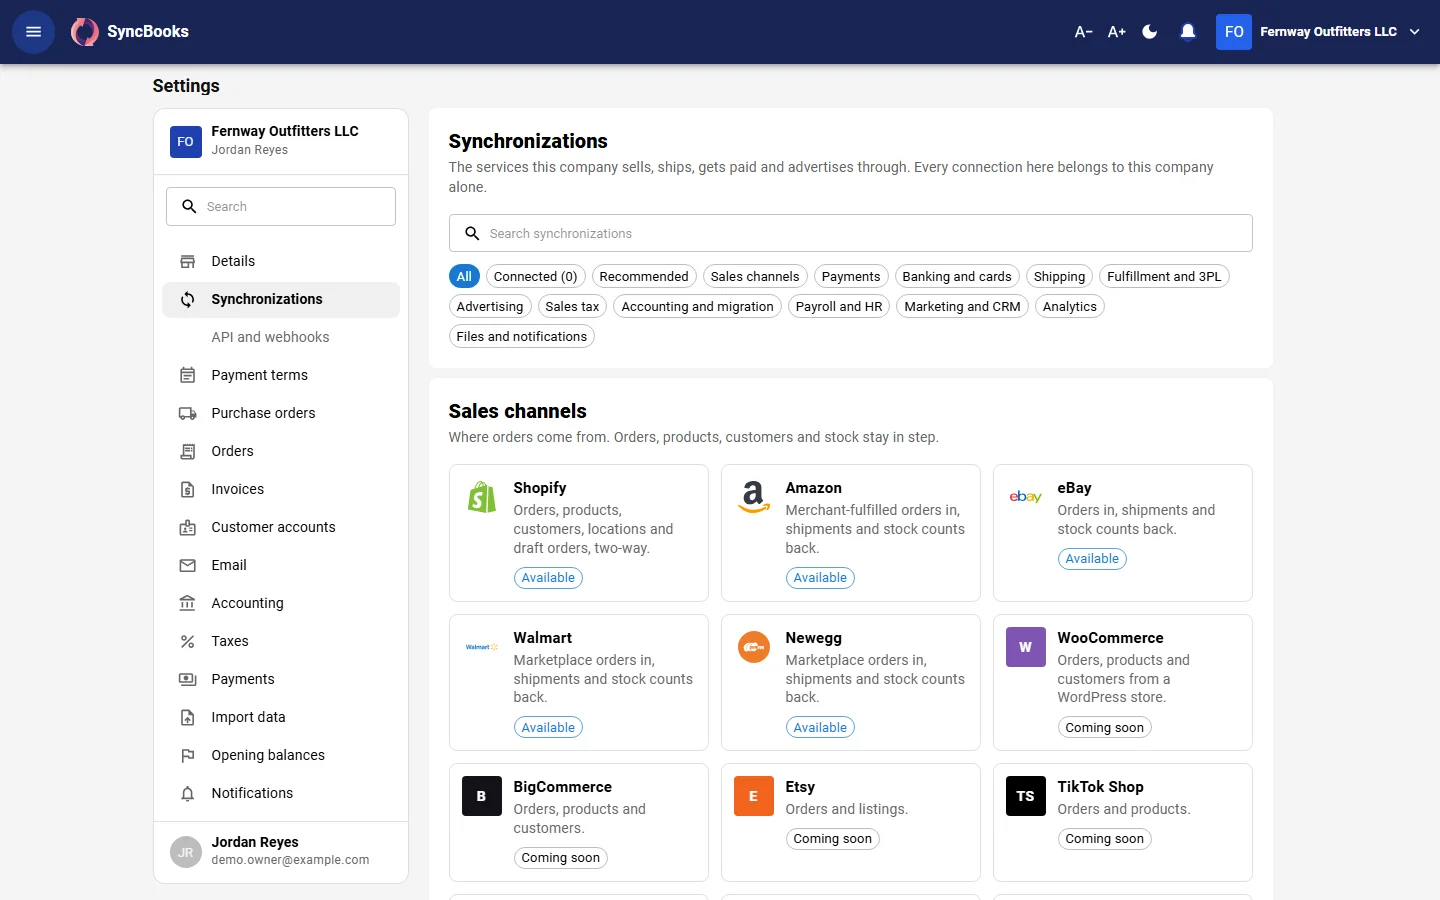Toggle dark mode moon icon

pos(1150,32)
